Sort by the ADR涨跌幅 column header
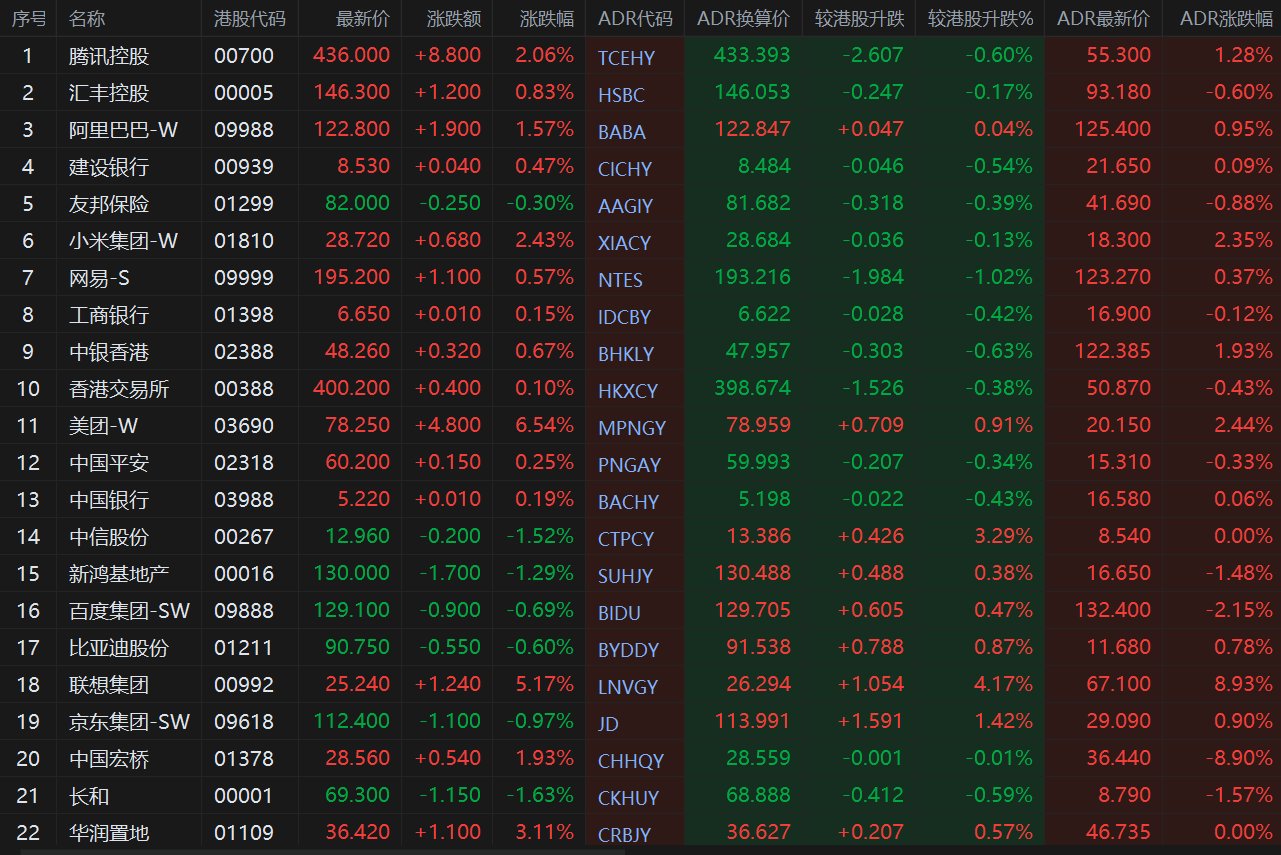 [1226, 19]
